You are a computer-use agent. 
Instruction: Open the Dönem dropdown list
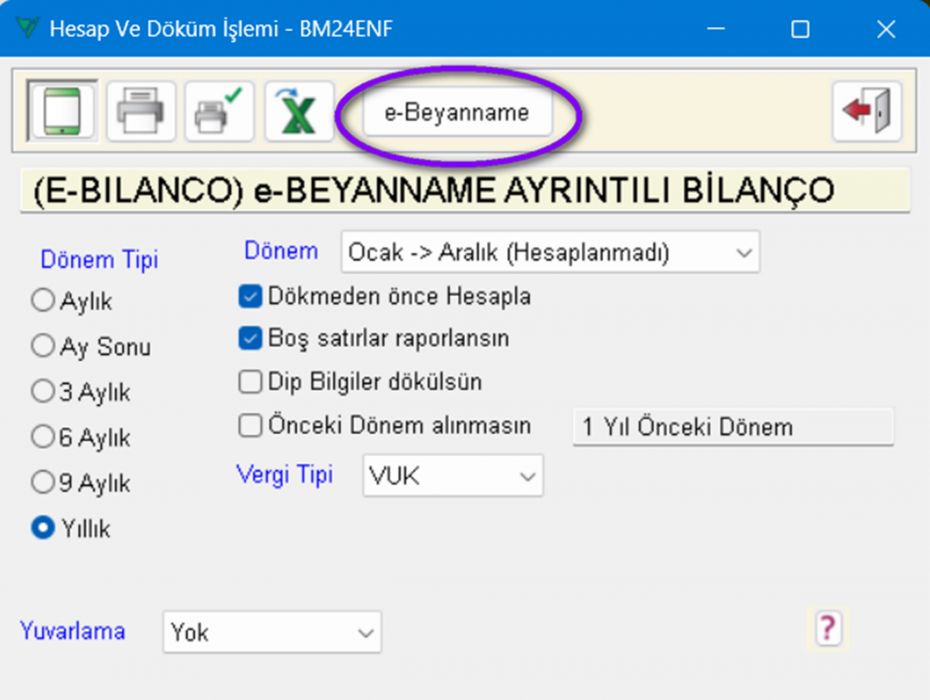click(x=550, y=252)
